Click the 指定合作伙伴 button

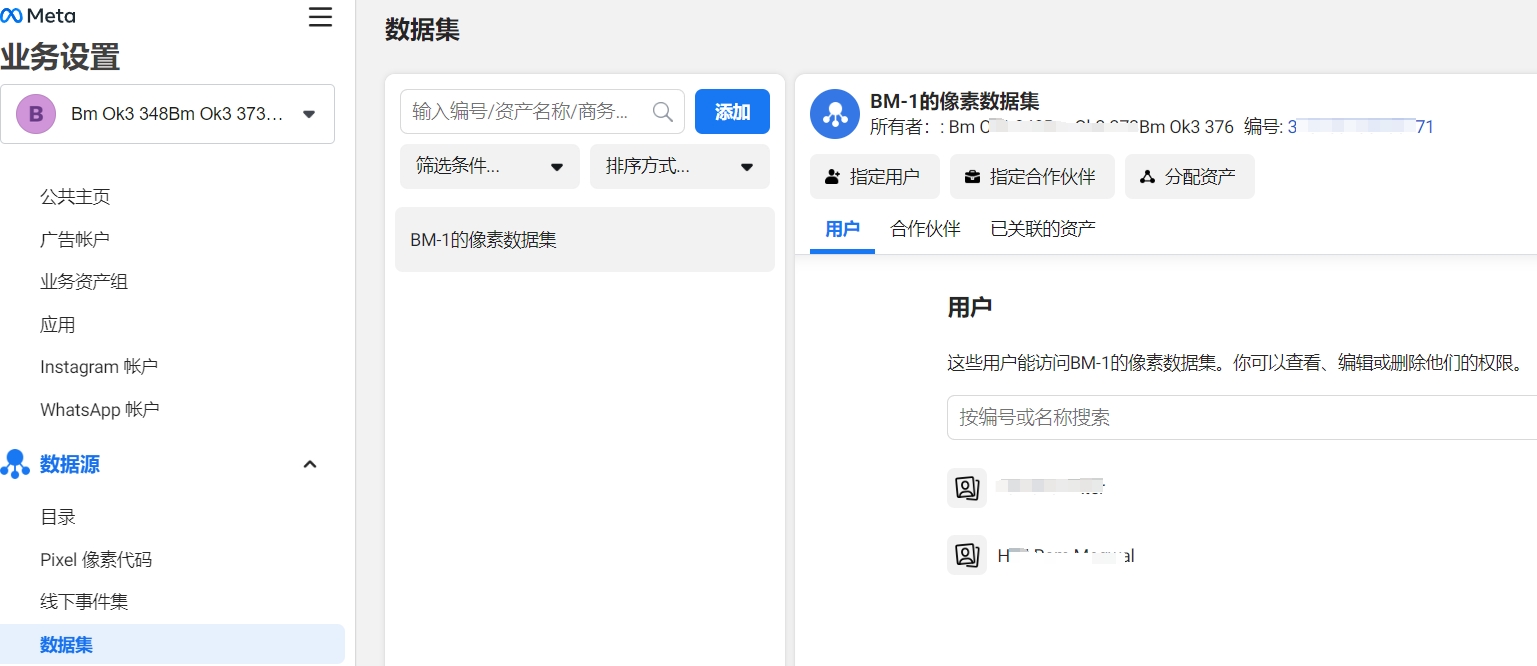coord(1032,177)
